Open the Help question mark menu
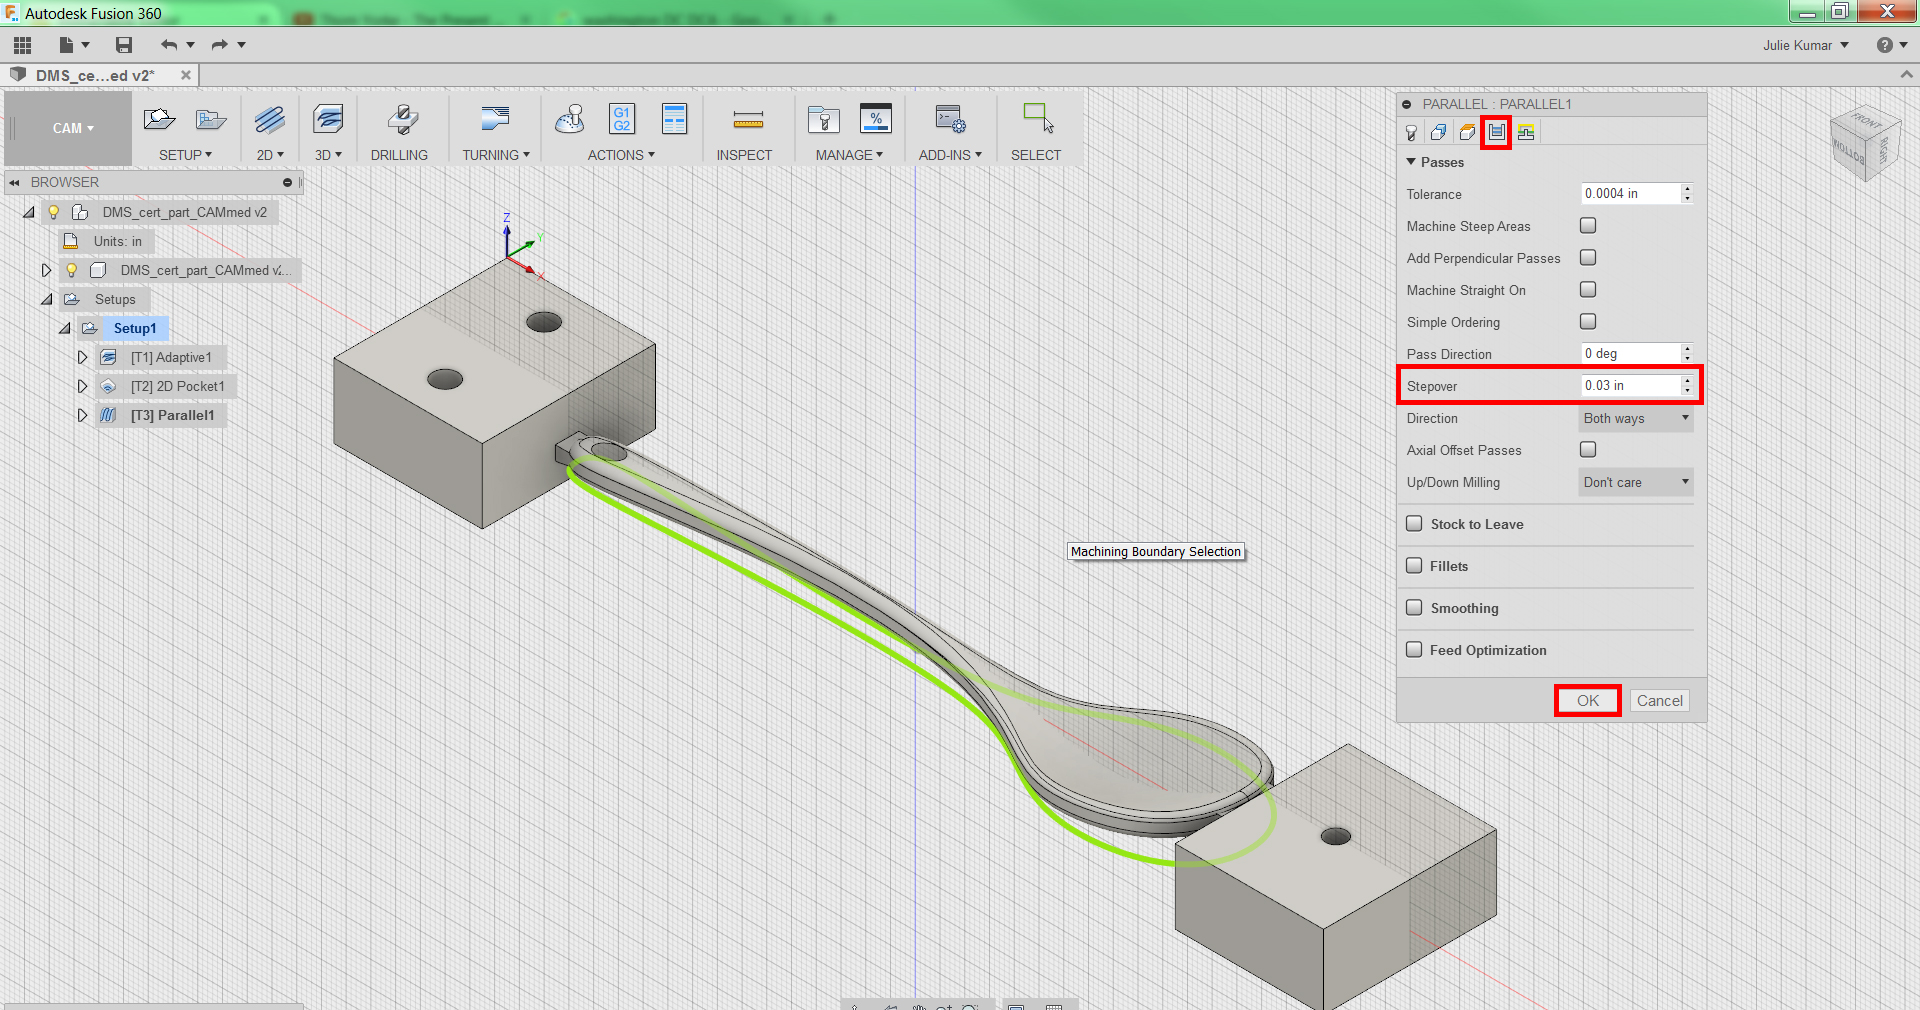 pyautogui.click(x=1891, y=45)
